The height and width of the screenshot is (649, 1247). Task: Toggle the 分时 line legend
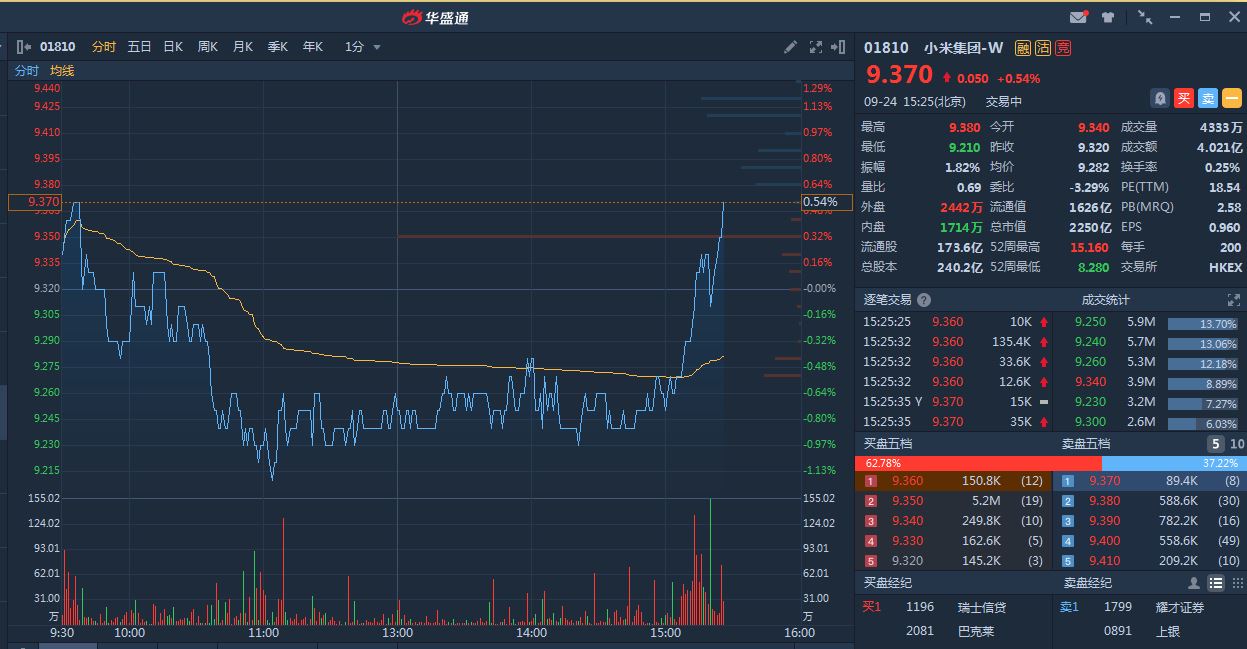(27, 71)
